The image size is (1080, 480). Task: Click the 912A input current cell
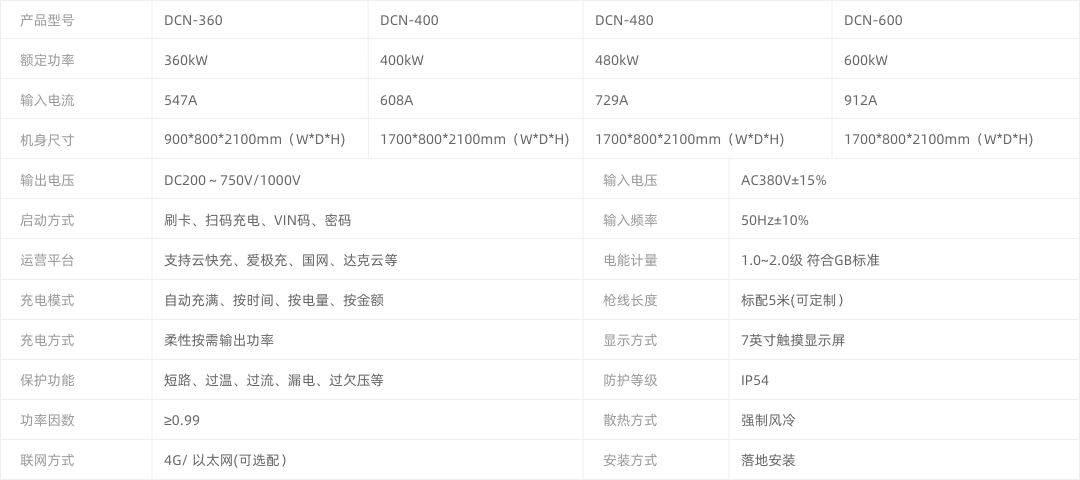click(860, 100)
